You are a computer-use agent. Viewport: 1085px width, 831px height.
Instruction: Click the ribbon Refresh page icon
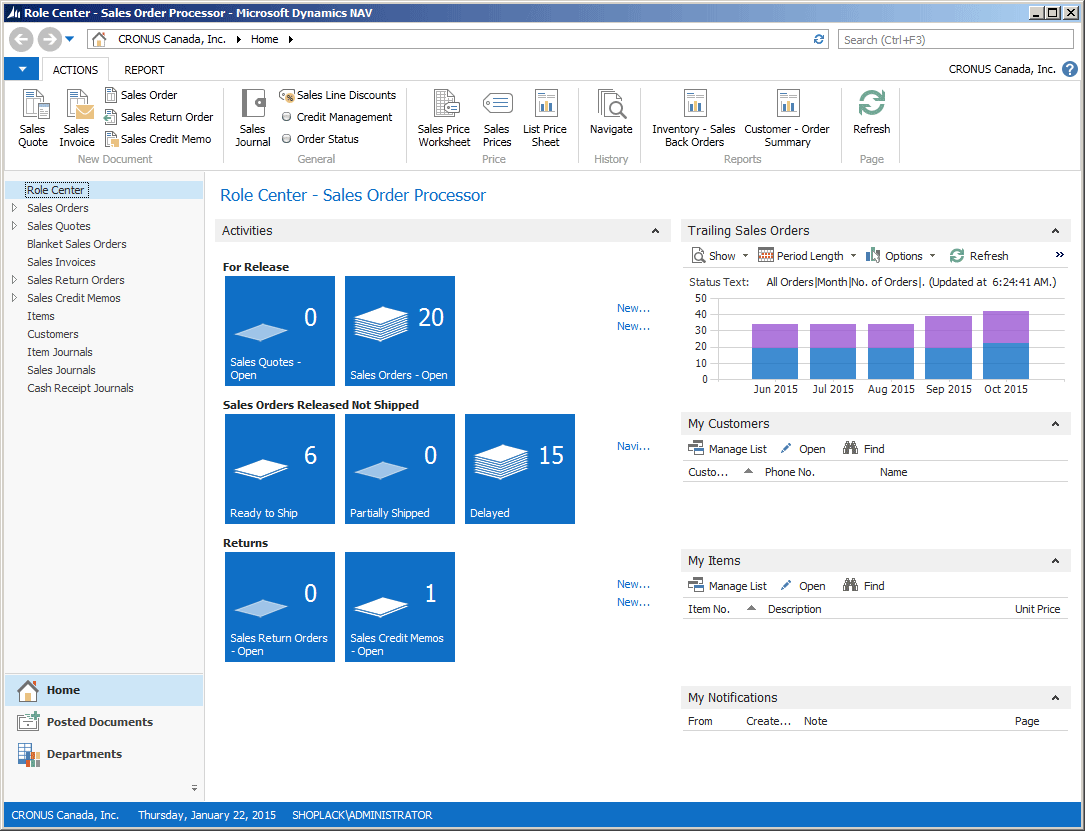[x=872, y=103]
